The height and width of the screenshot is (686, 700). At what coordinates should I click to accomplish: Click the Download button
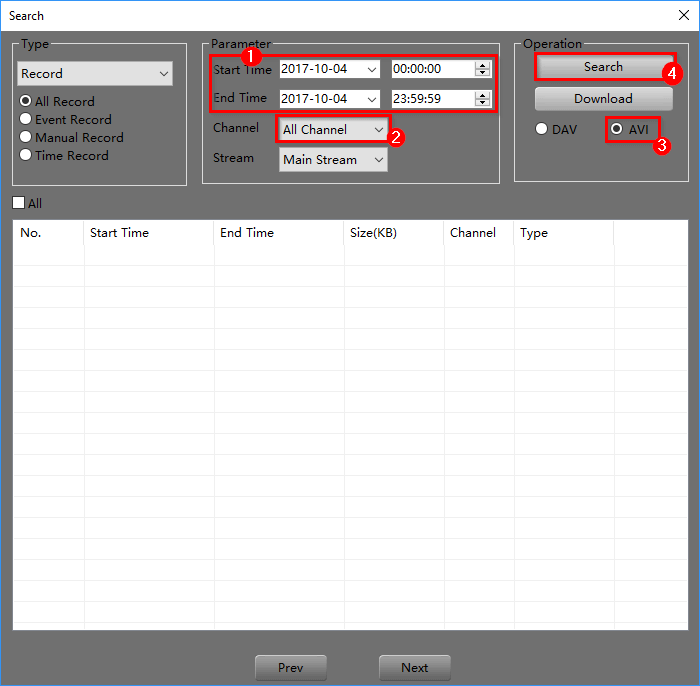click(x=603, y=99)
